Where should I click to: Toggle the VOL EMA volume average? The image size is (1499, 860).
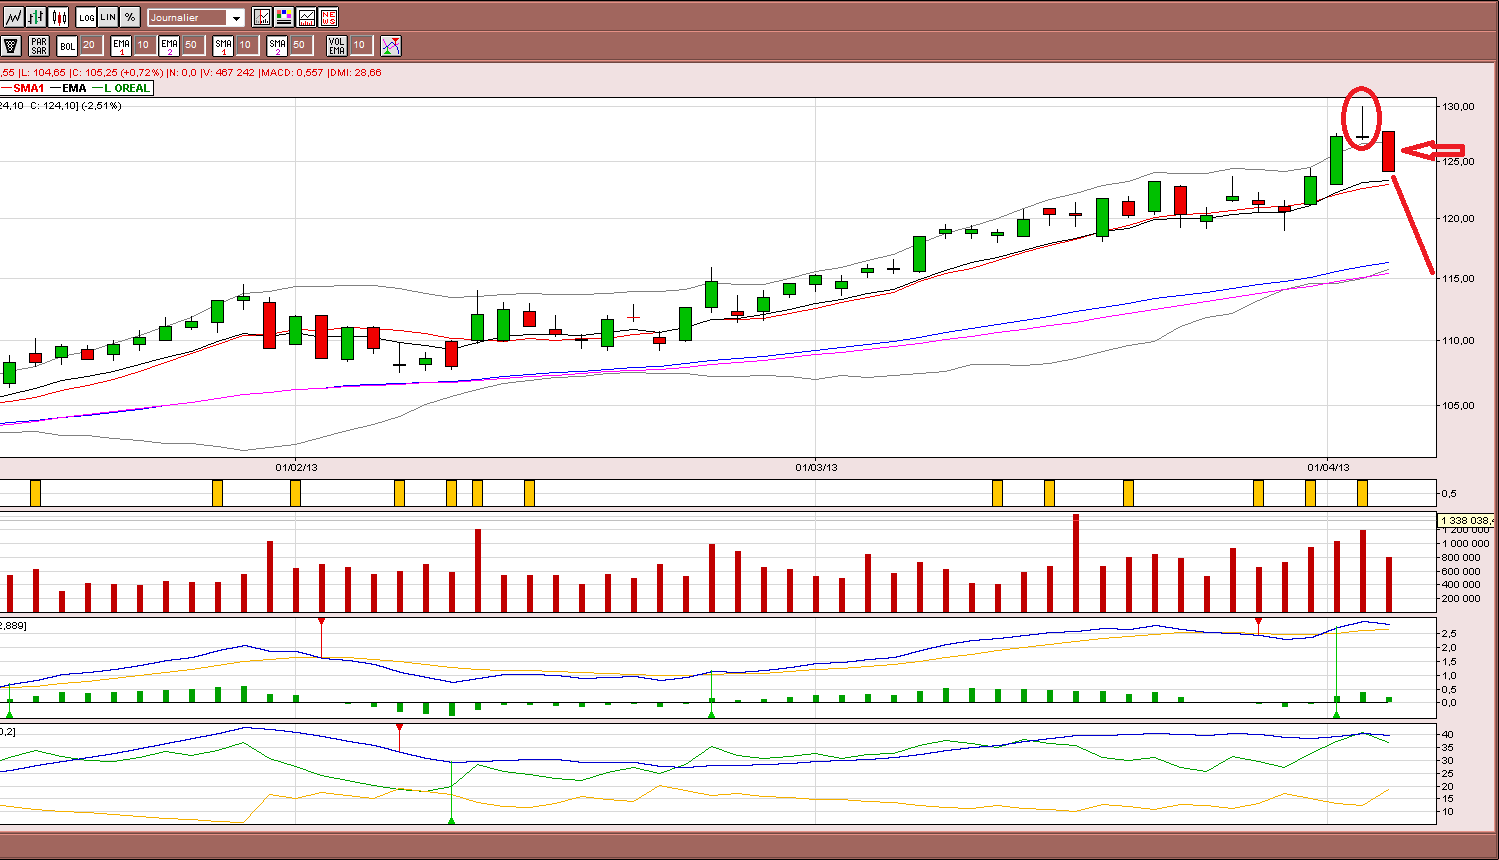[x=337, y=46]
